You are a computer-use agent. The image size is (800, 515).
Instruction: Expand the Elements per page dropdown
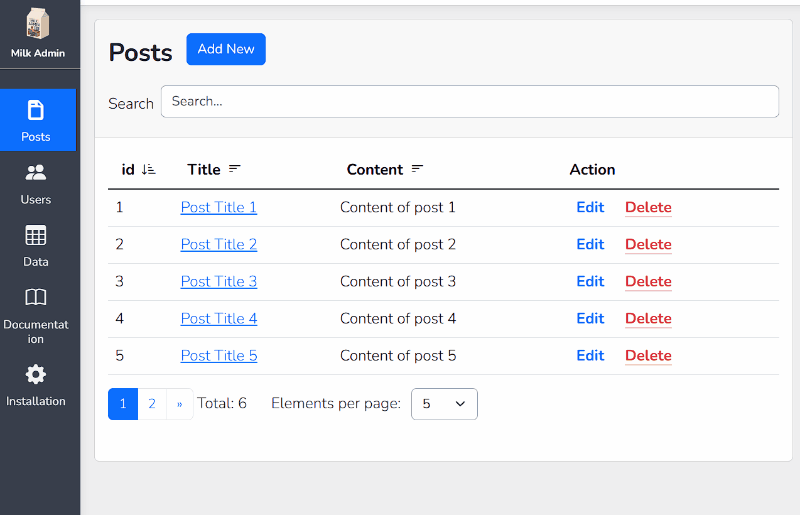click(x=444, y=404)
